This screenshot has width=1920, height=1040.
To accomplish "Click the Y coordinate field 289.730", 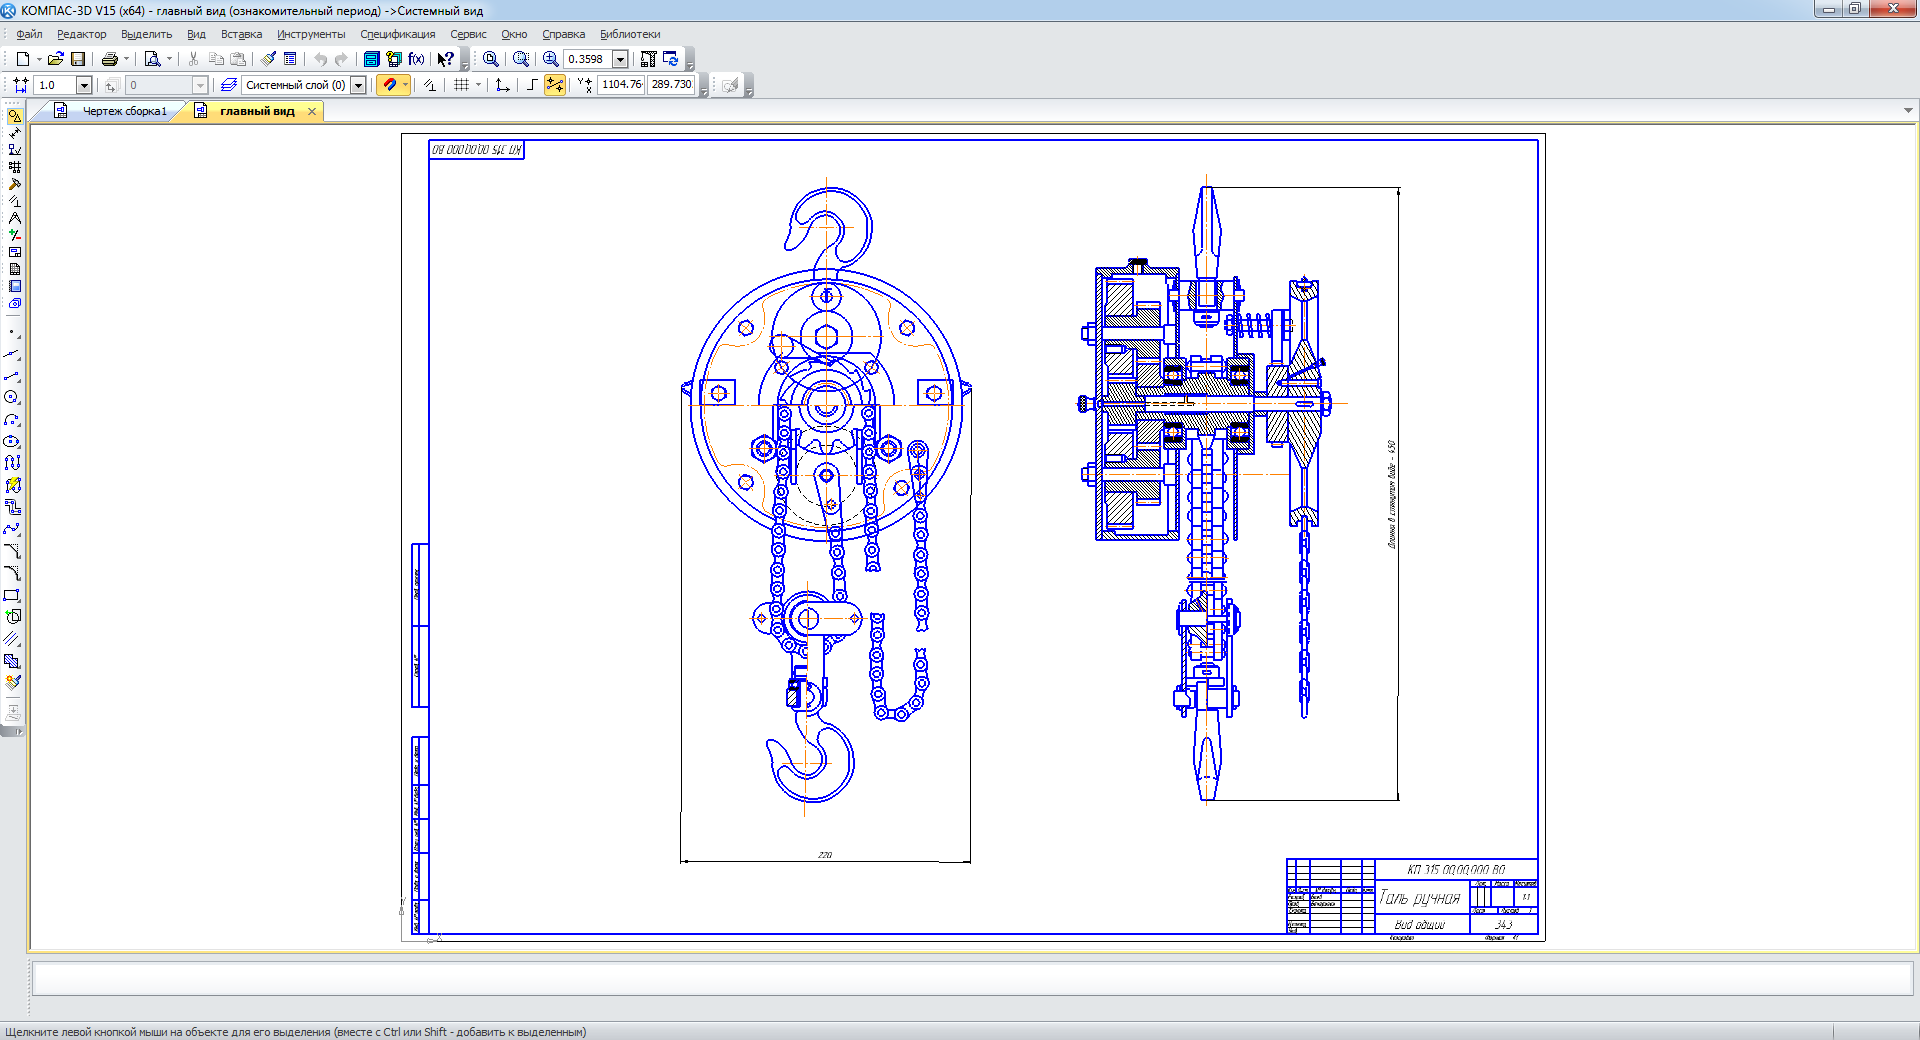I will click(671, 85).
